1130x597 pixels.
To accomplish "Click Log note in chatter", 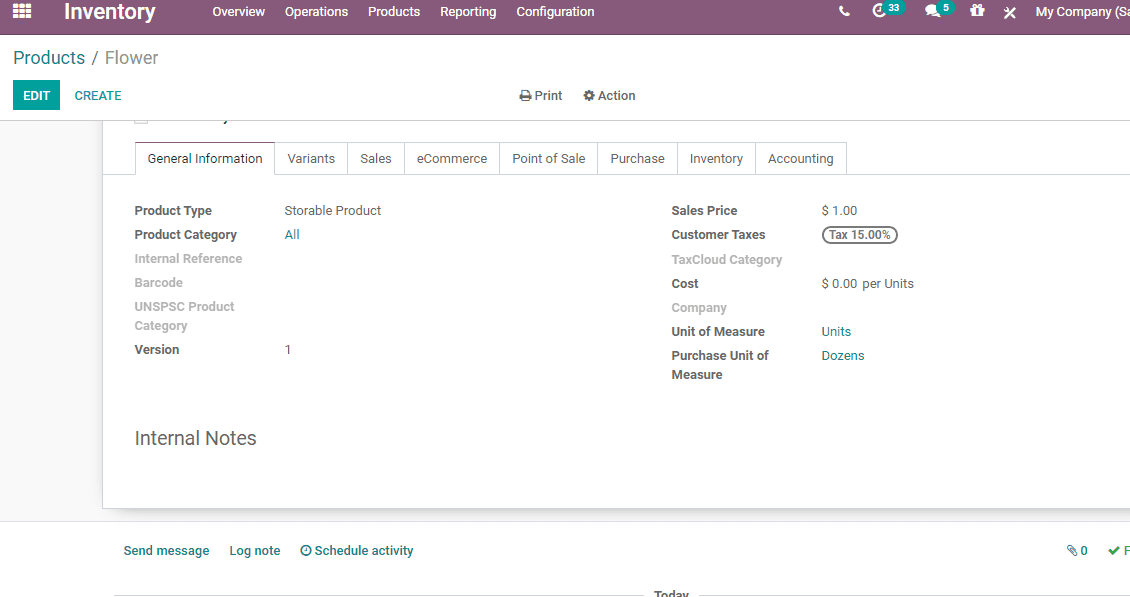I will pos(254,551).
